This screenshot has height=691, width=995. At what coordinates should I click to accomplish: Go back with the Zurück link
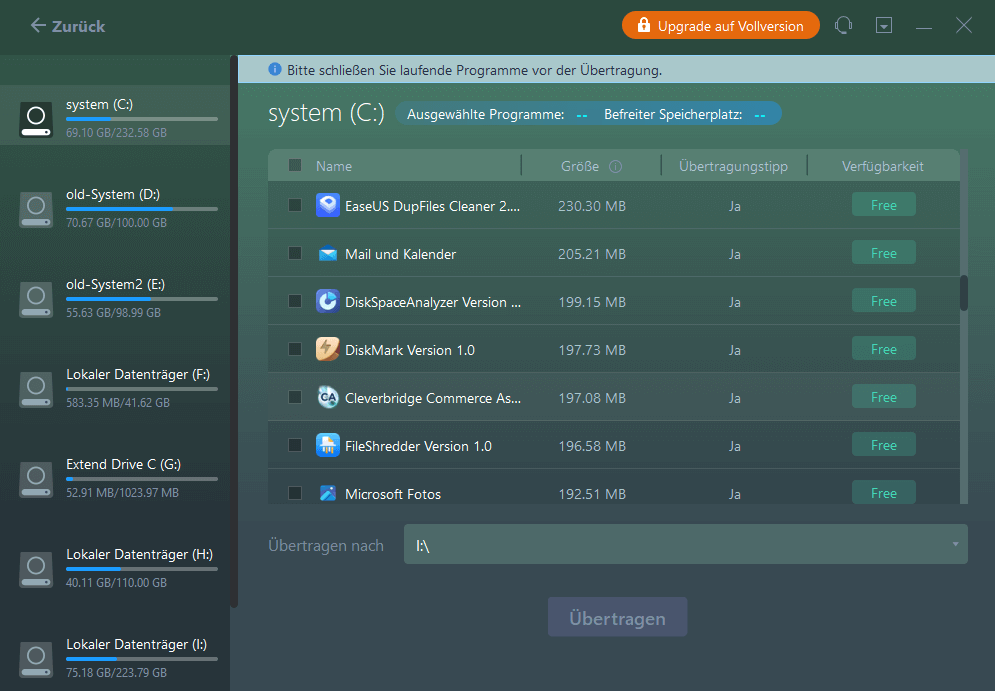[68, 26]
